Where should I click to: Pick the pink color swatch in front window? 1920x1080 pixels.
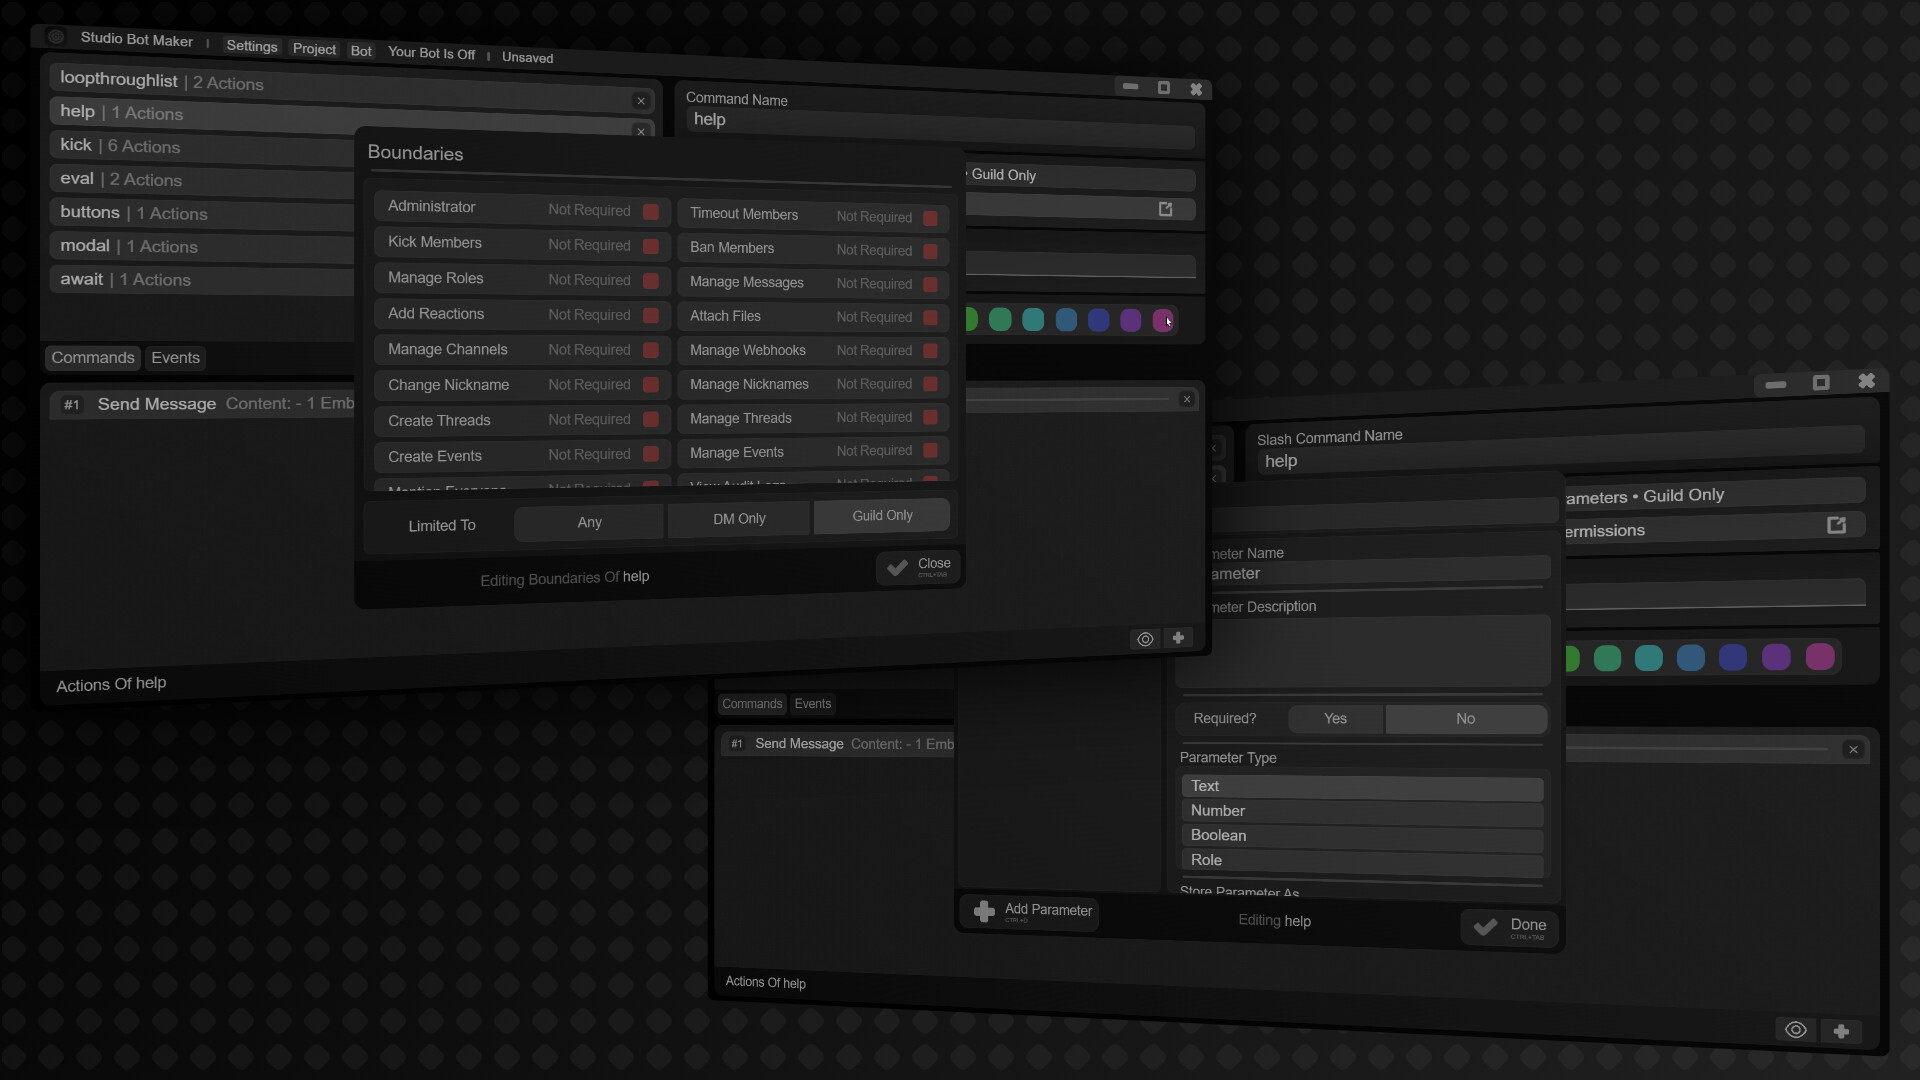click(x=1163, y=320)
